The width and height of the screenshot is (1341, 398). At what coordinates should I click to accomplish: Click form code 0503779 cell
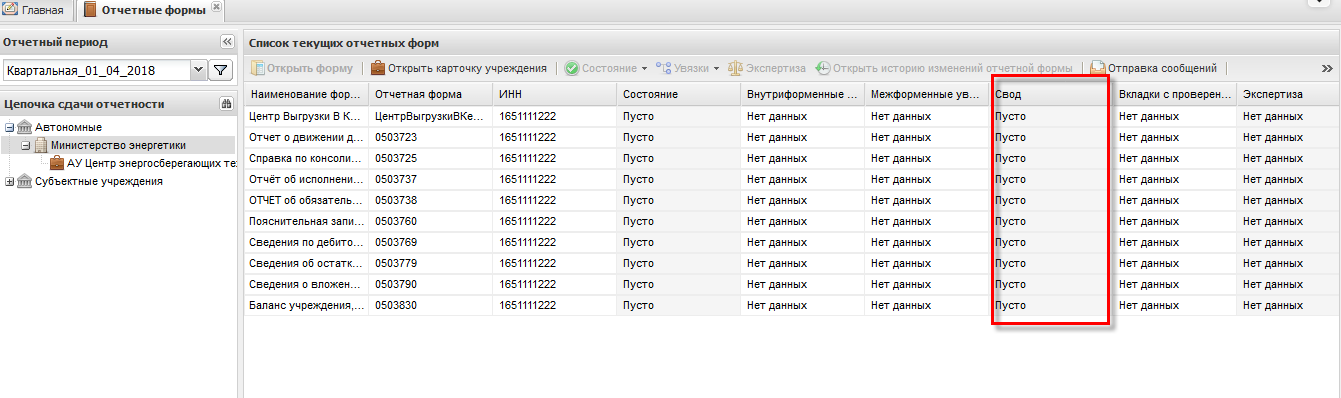click(430, 263)
